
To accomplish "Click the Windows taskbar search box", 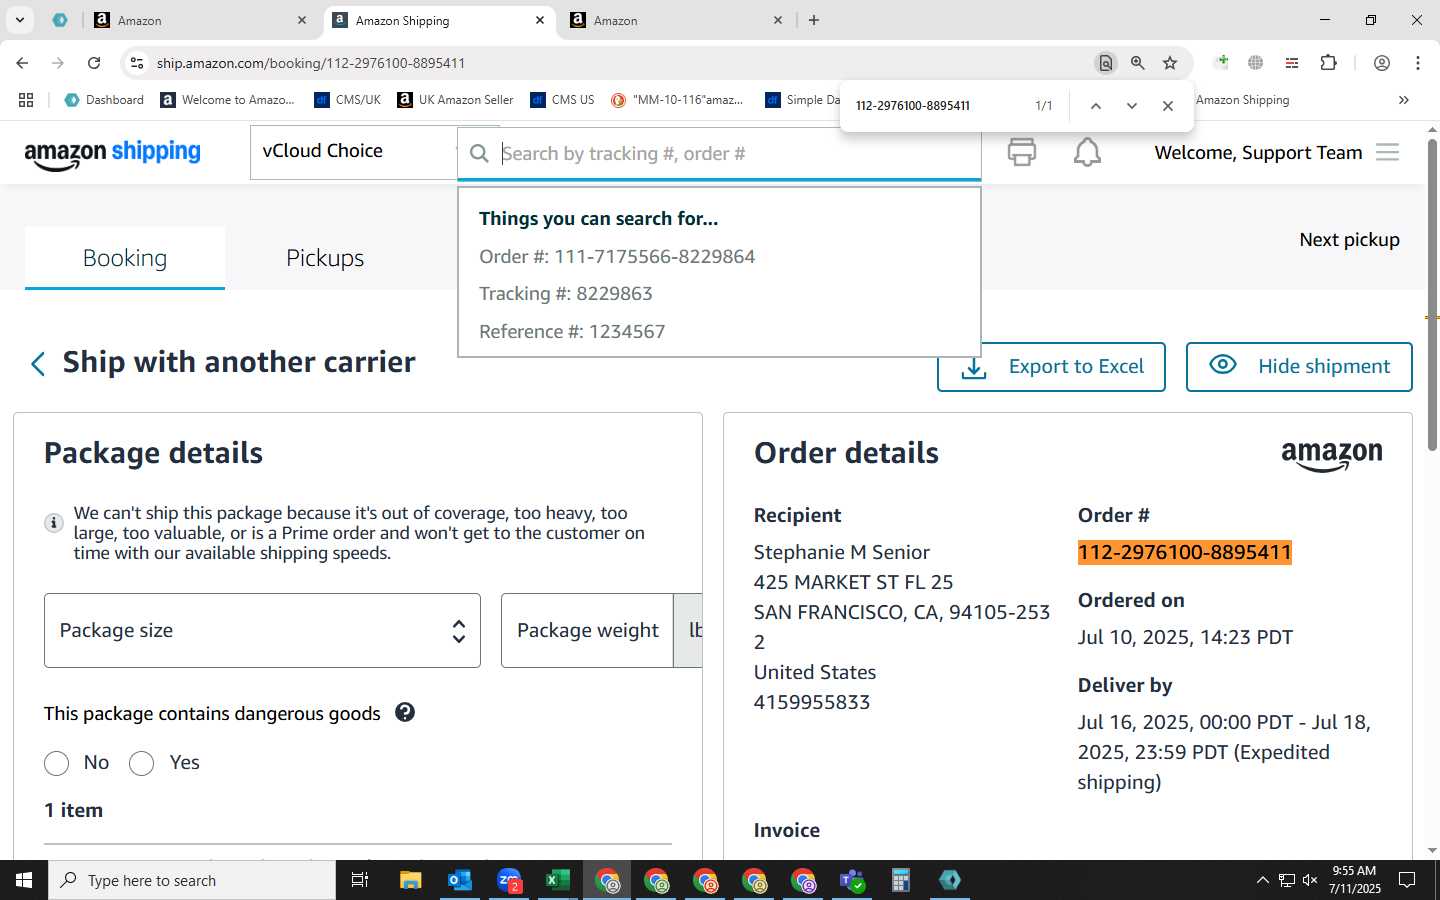I will (x=192, y=880).
